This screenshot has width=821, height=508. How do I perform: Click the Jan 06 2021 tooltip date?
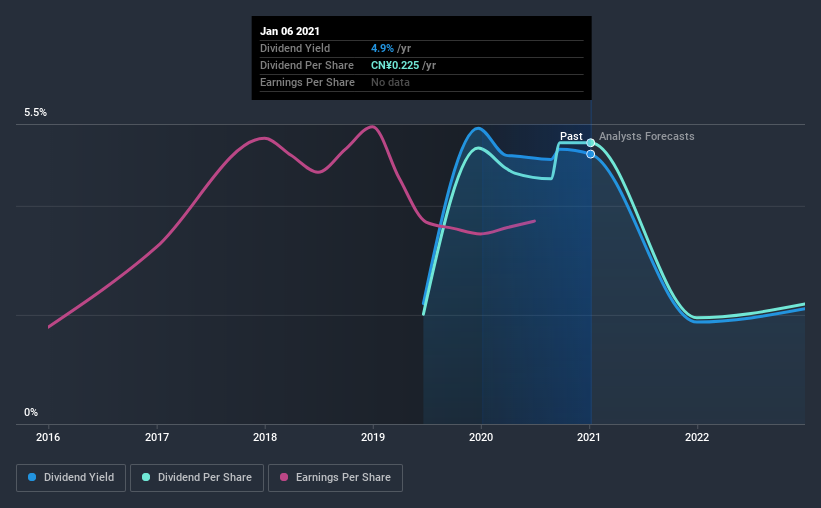290,31
